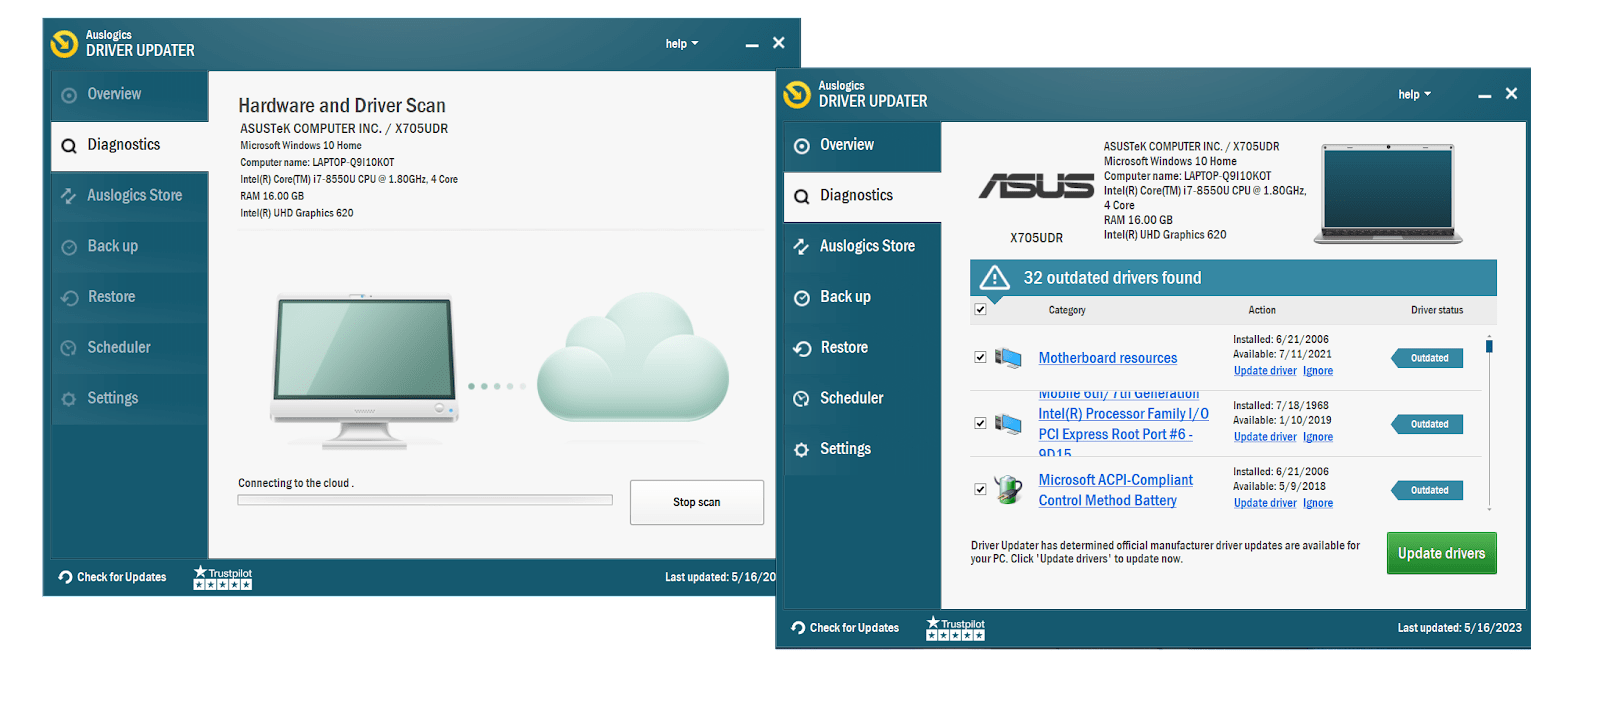Open Auslogics Store in the right window
1600x706 pixels.
[862, 246]
